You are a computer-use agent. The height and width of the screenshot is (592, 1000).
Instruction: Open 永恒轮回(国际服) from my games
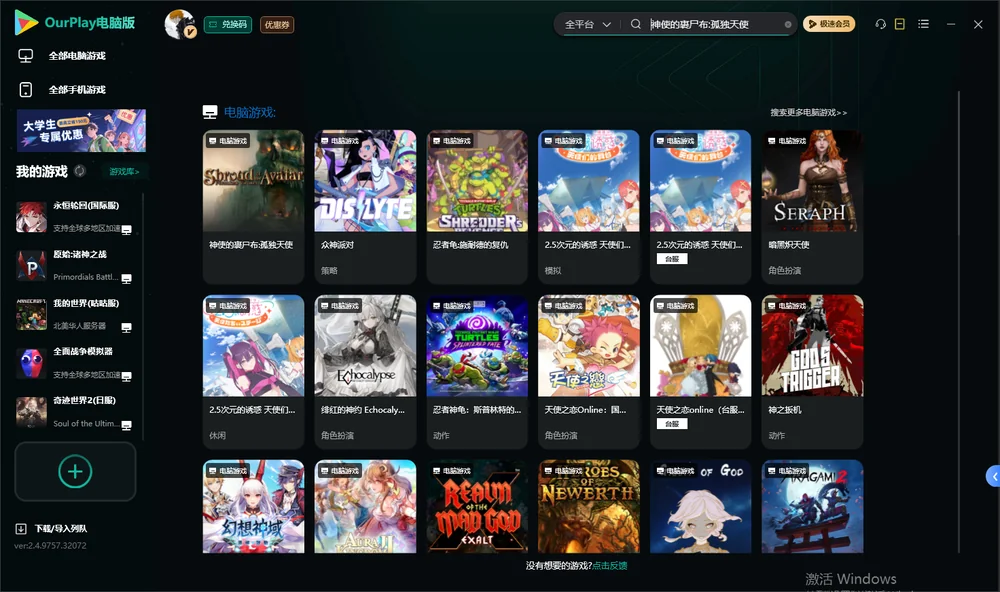75,217
